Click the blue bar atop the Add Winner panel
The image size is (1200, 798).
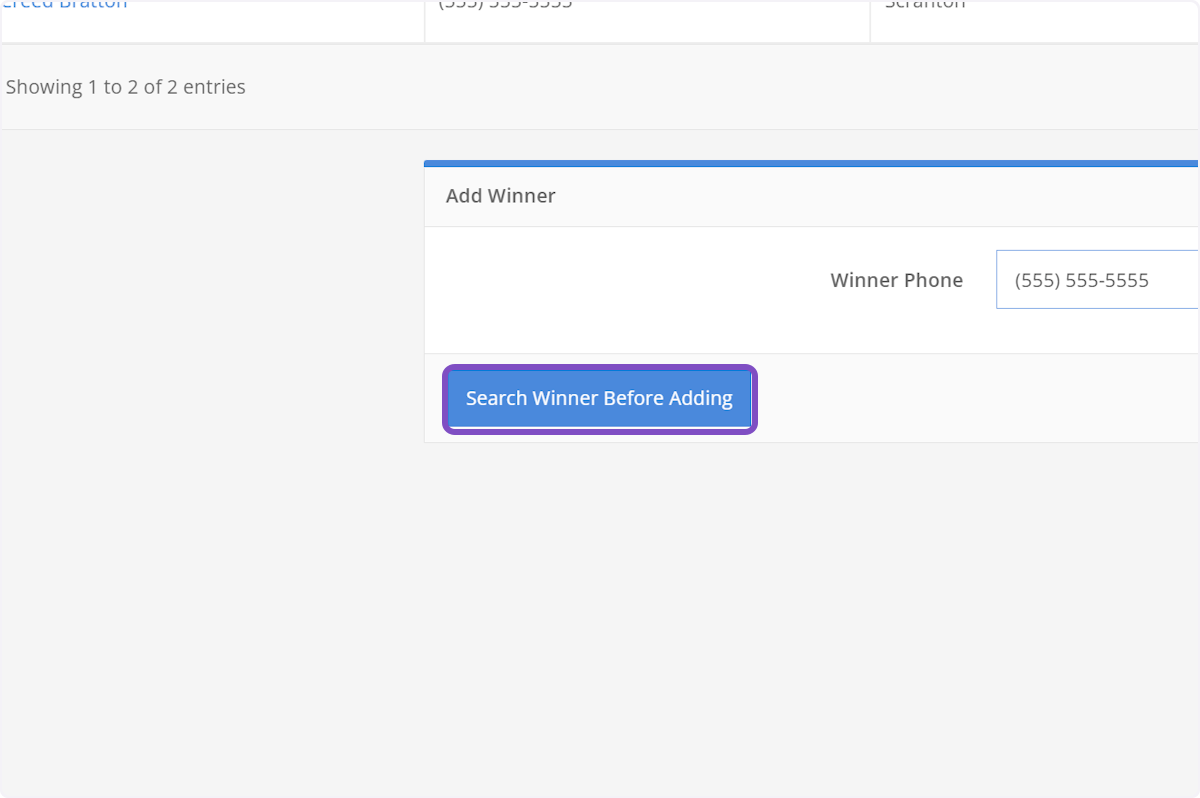tap(810, 161)
